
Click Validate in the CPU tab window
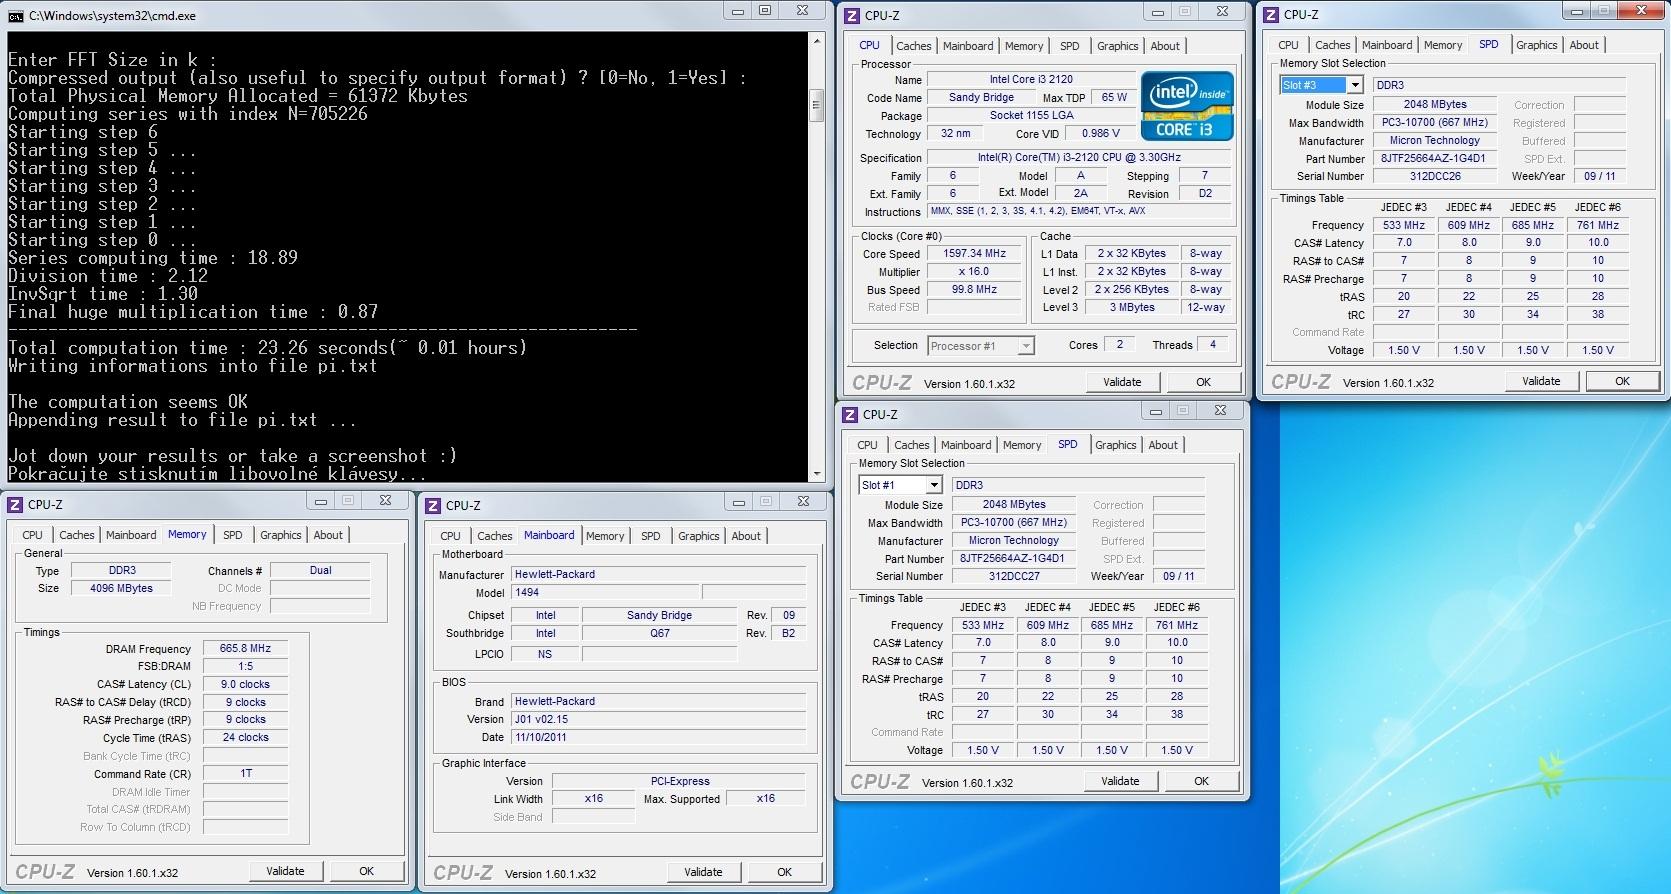(1122, 382)
